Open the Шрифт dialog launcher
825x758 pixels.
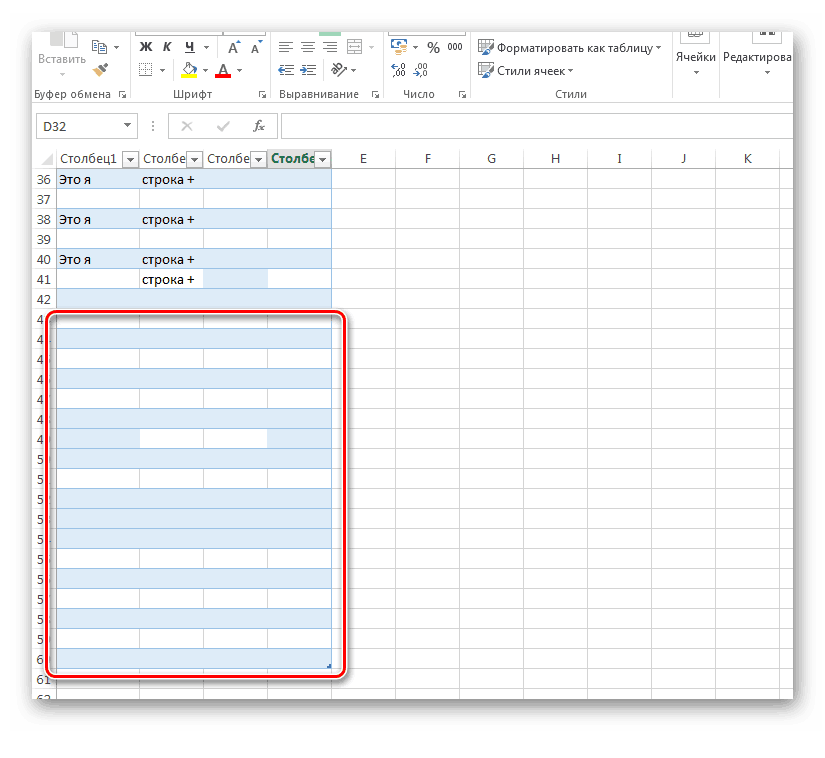262,95
